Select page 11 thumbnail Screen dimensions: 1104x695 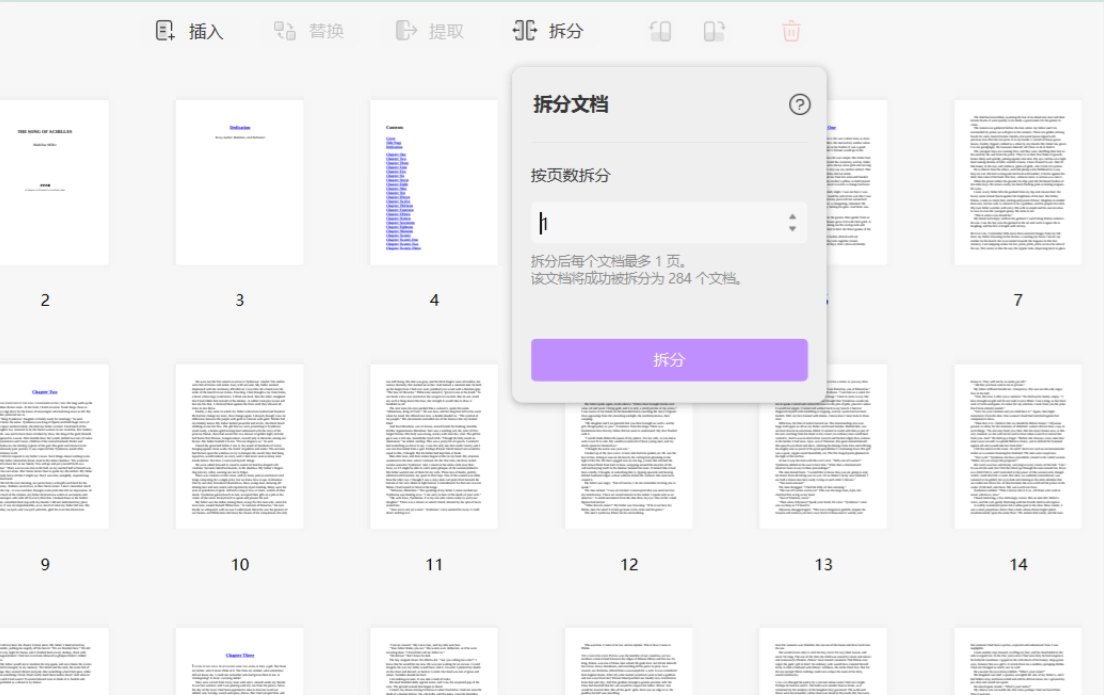pos(434,446)
